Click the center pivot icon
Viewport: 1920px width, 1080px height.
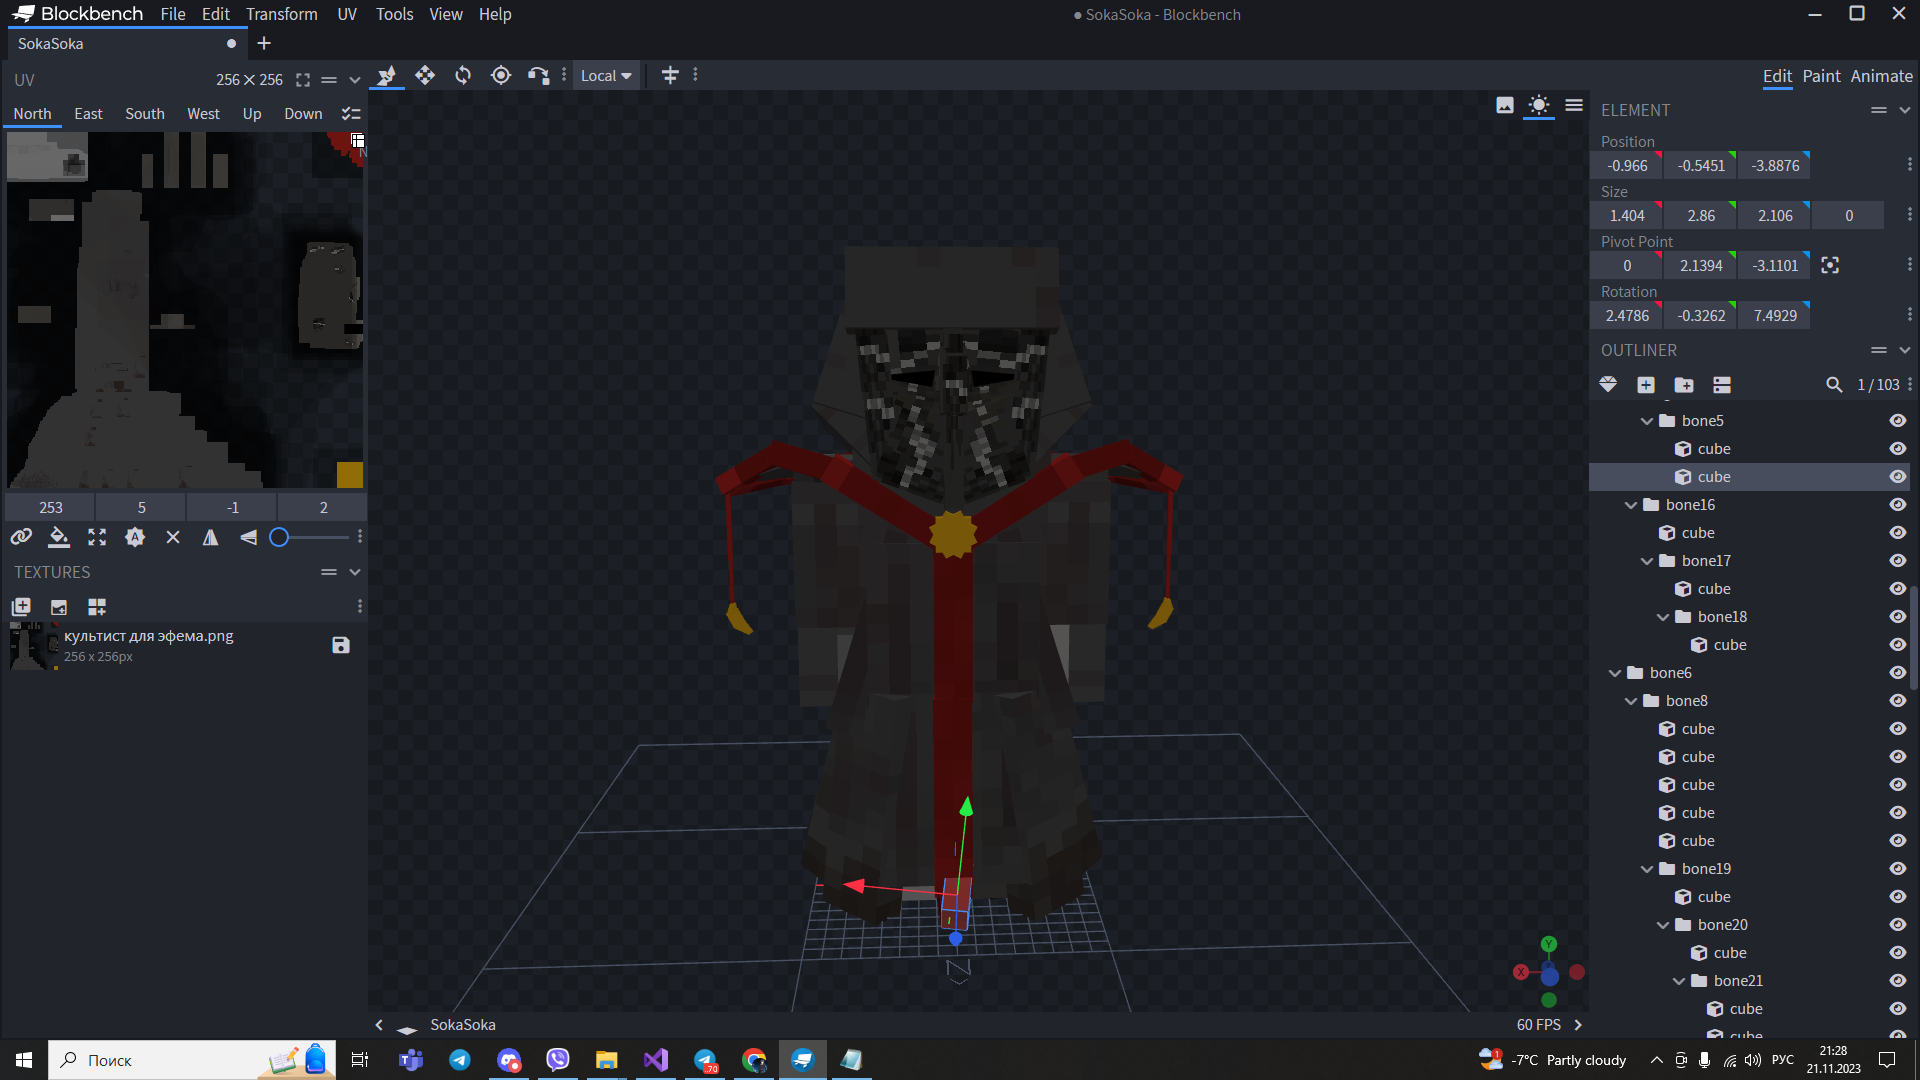tap(1830, 265)
